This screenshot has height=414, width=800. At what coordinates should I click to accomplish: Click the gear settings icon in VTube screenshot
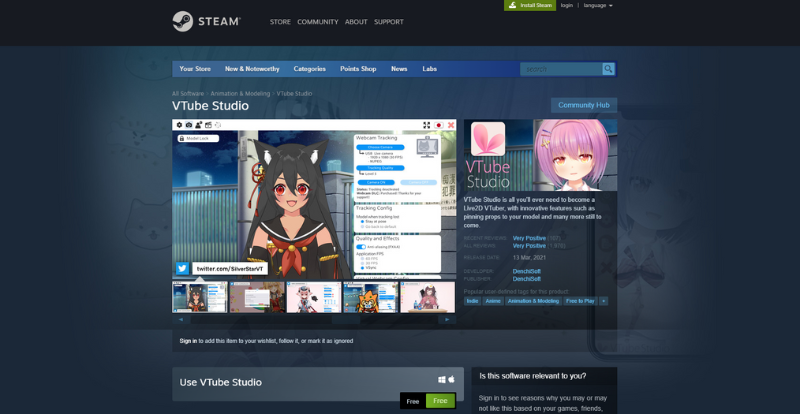tap(180, 125)
